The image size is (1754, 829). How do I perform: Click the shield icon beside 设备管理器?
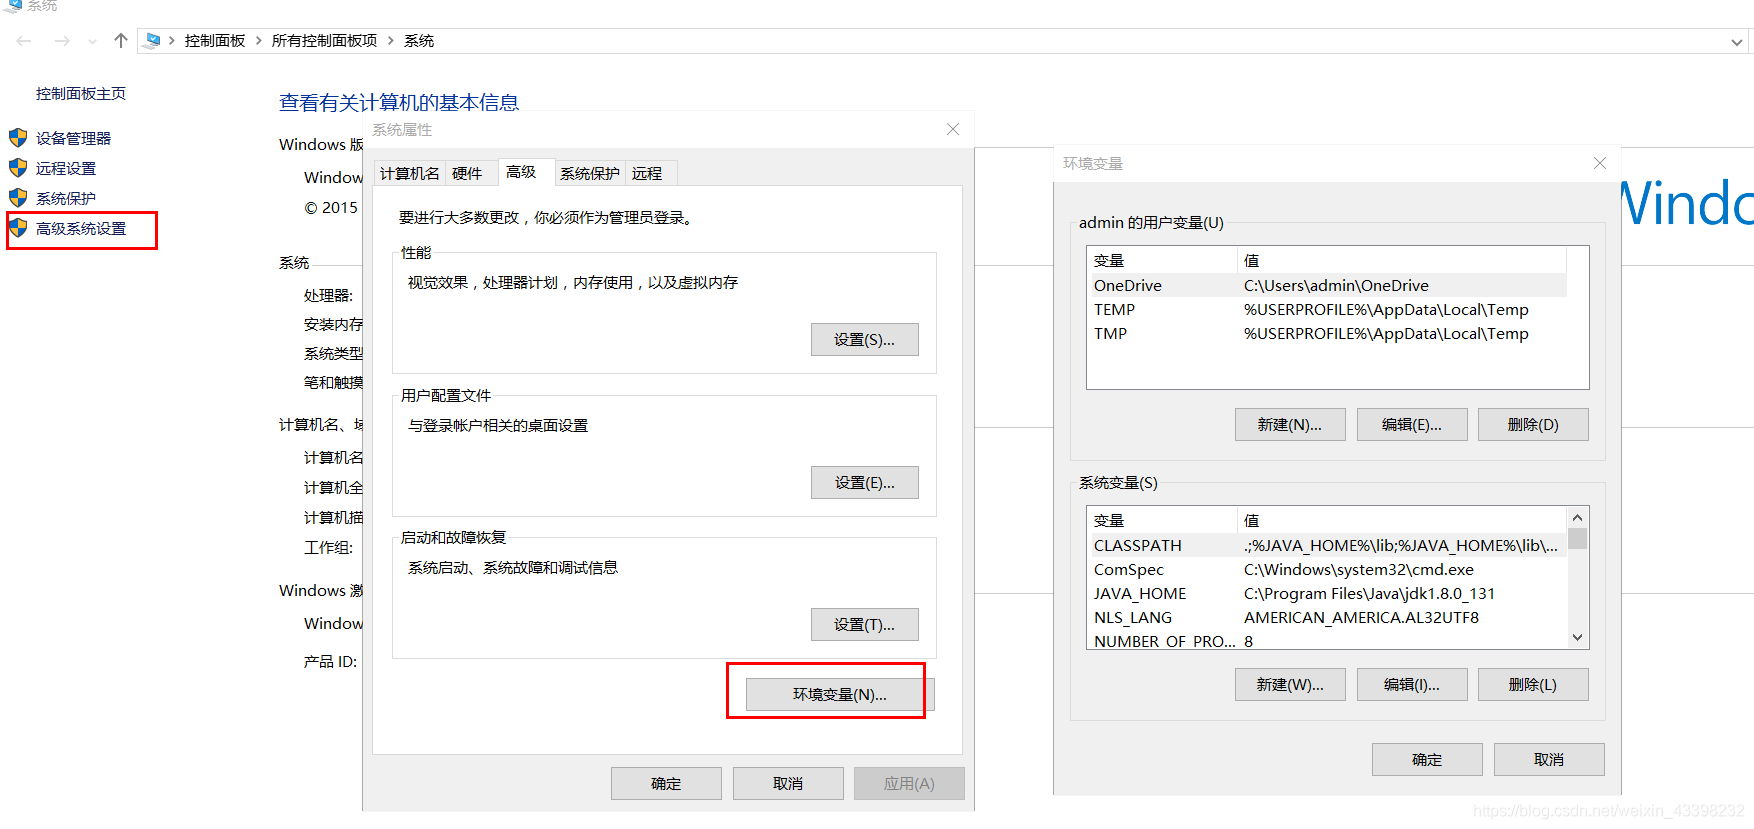coord(18,138)
